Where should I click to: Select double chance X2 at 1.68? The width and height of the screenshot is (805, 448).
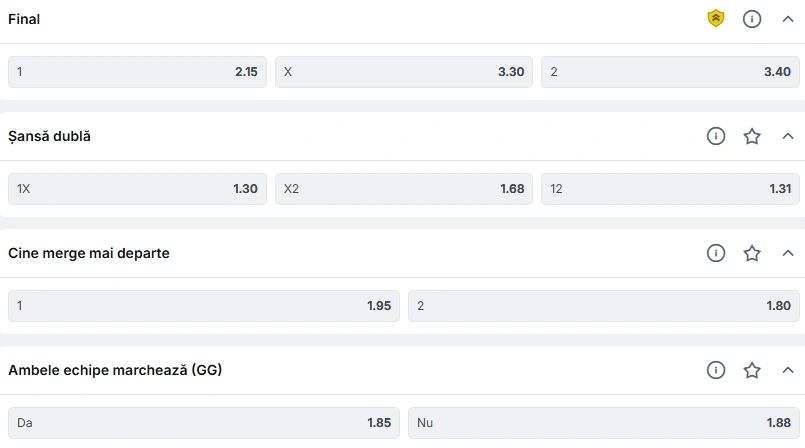click(404, 189)
